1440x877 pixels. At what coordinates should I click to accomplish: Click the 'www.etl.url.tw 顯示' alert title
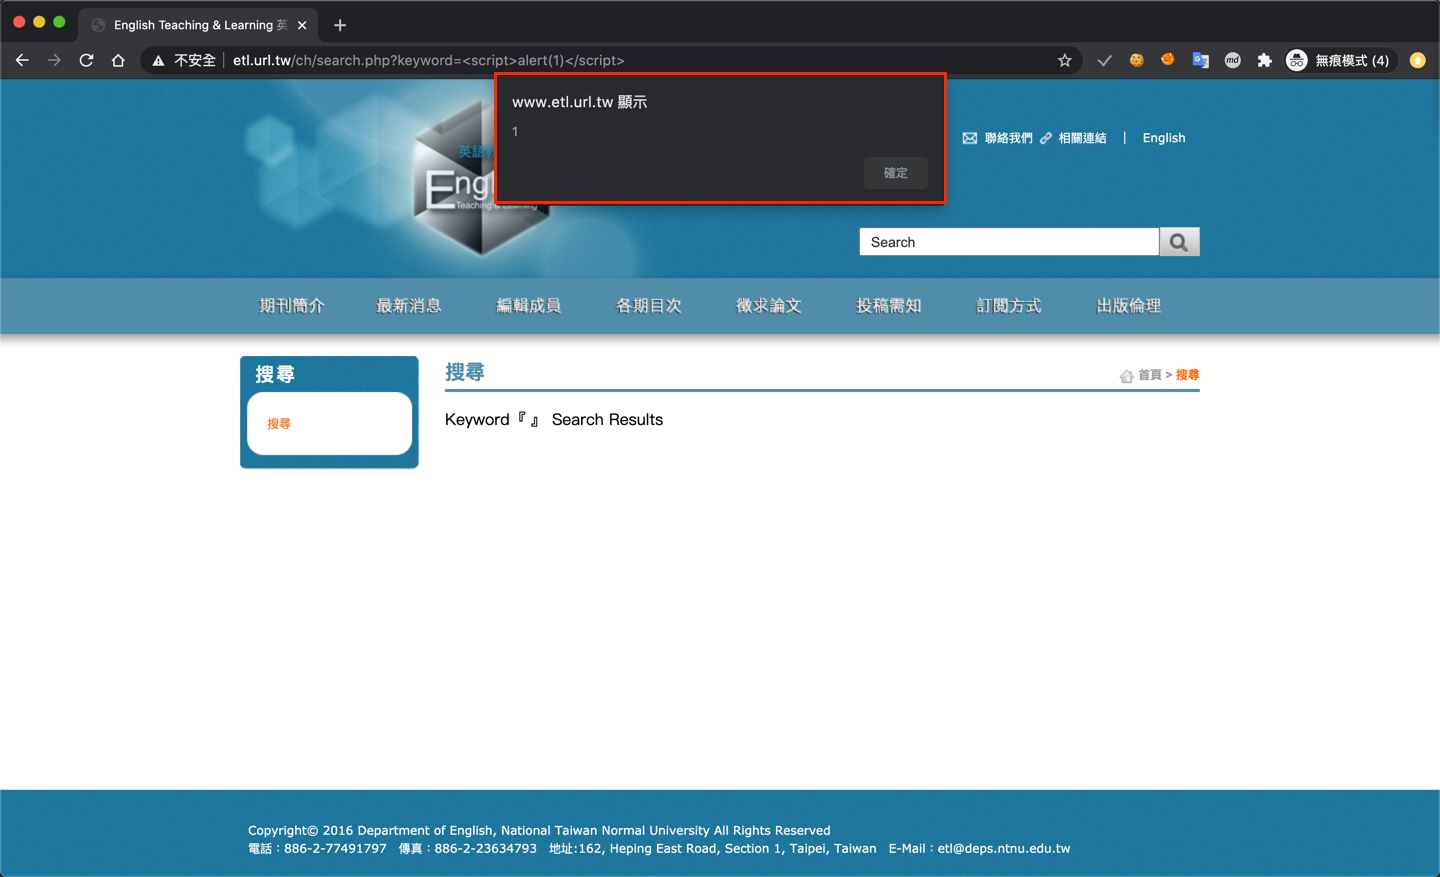580,102
